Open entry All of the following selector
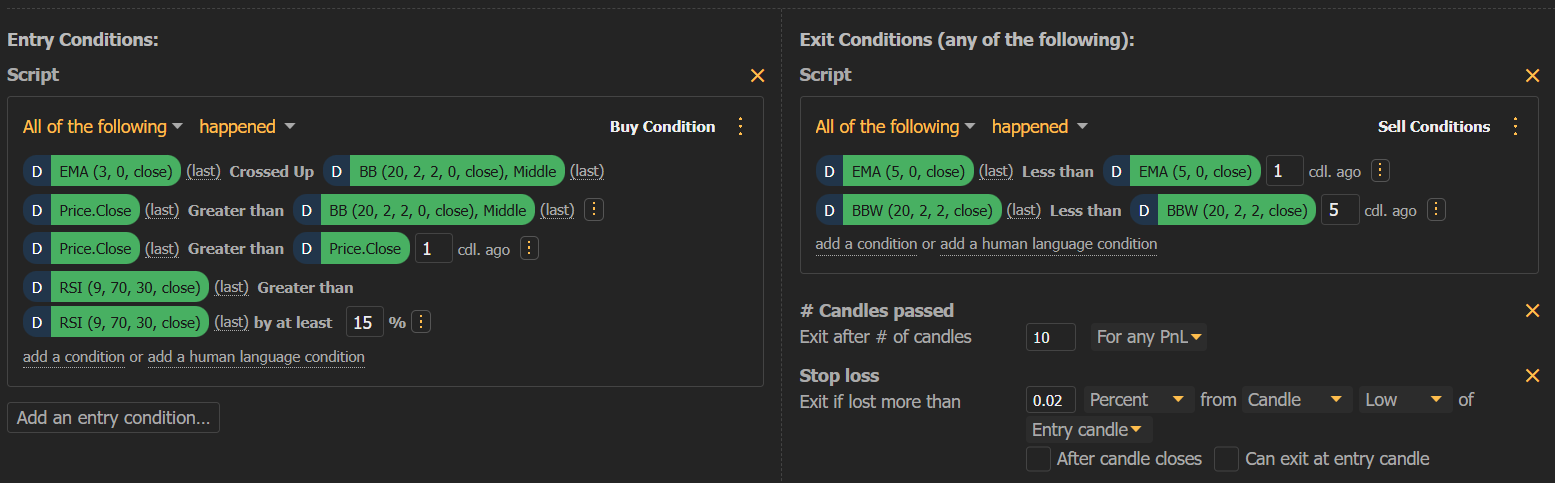The image size is (1555, 483). coord(103,127)
